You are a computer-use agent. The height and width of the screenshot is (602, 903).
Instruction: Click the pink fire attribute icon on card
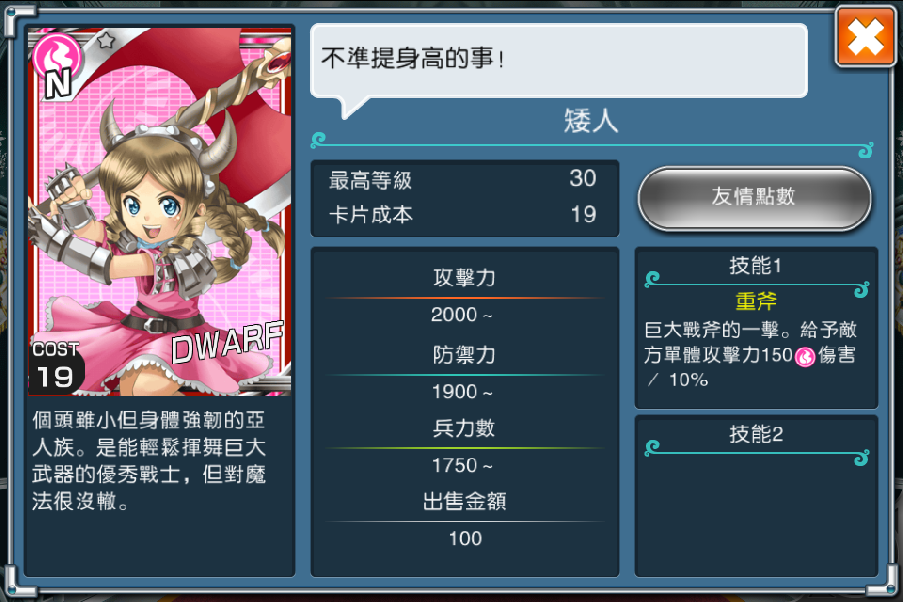57,55
